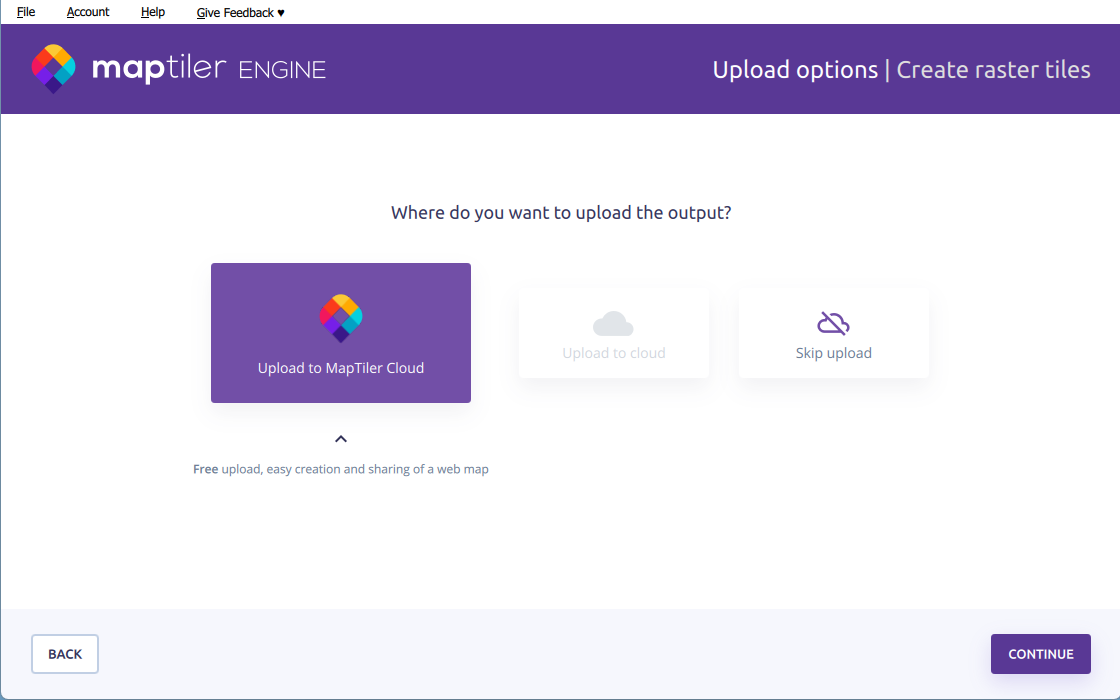The image size is (1120, 700).
Task: Click the "Where do you want to upload" heading
Action: coord(560,213)
